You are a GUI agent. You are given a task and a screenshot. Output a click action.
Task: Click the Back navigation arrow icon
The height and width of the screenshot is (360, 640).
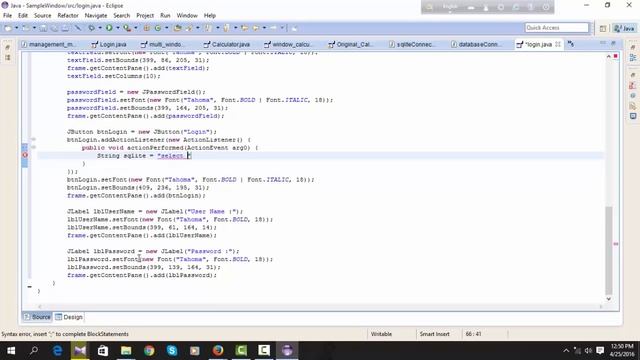[256, 28]
